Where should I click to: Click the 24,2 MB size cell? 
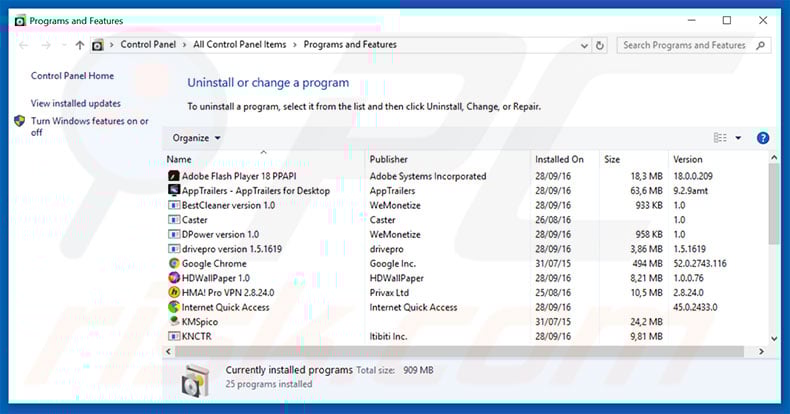pos(646,322)
